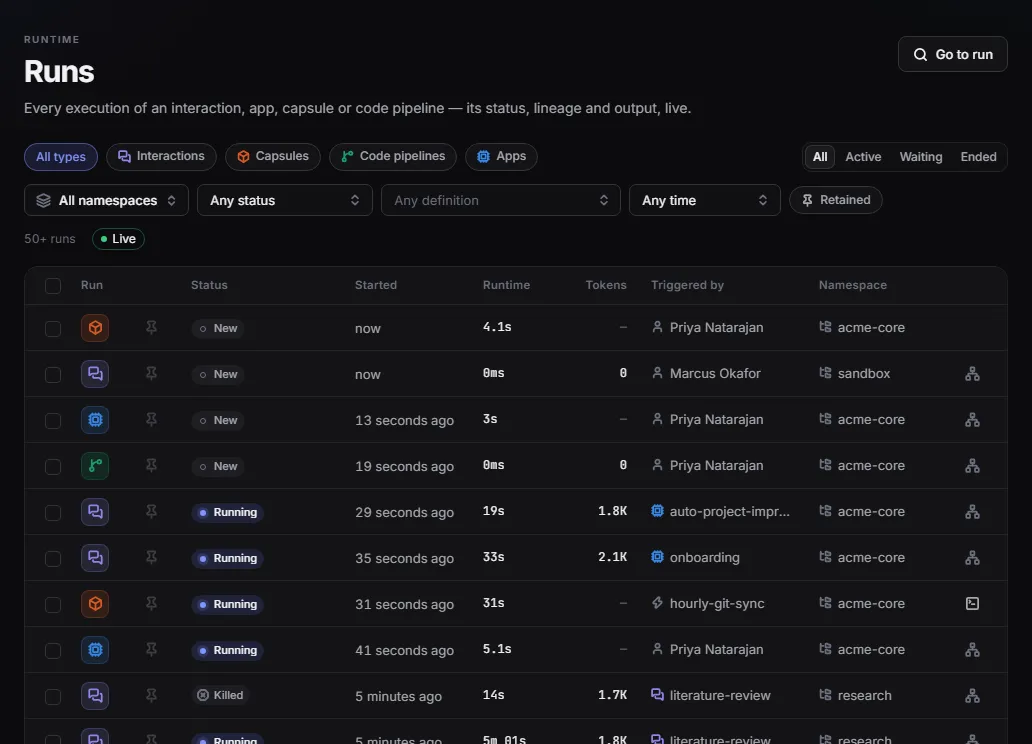The height and width of the screenshot is (744, 1032).
Task: View lineage for the onboarding run
Action: [972, 558]
